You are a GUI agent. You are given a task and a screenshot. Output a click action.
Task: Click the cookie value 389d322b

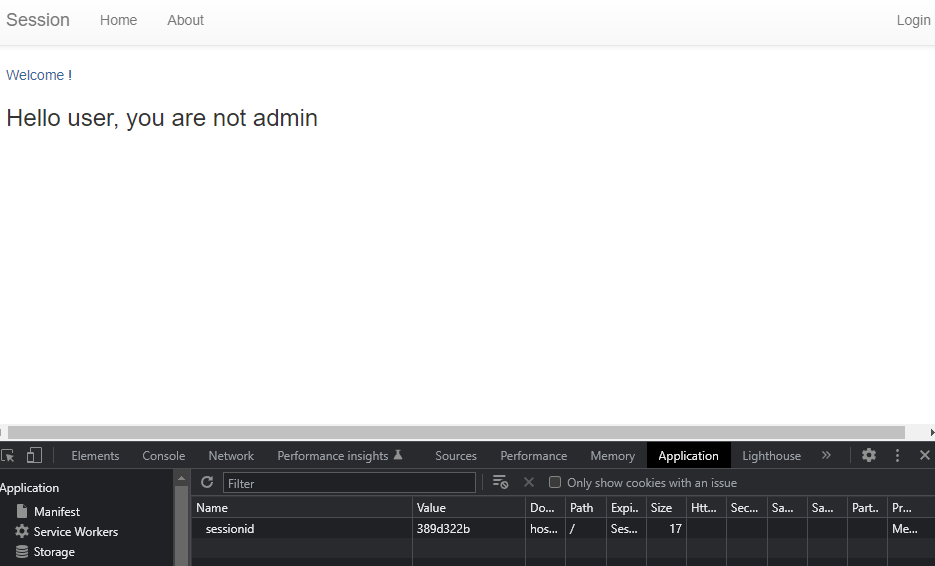click(443, 528)
